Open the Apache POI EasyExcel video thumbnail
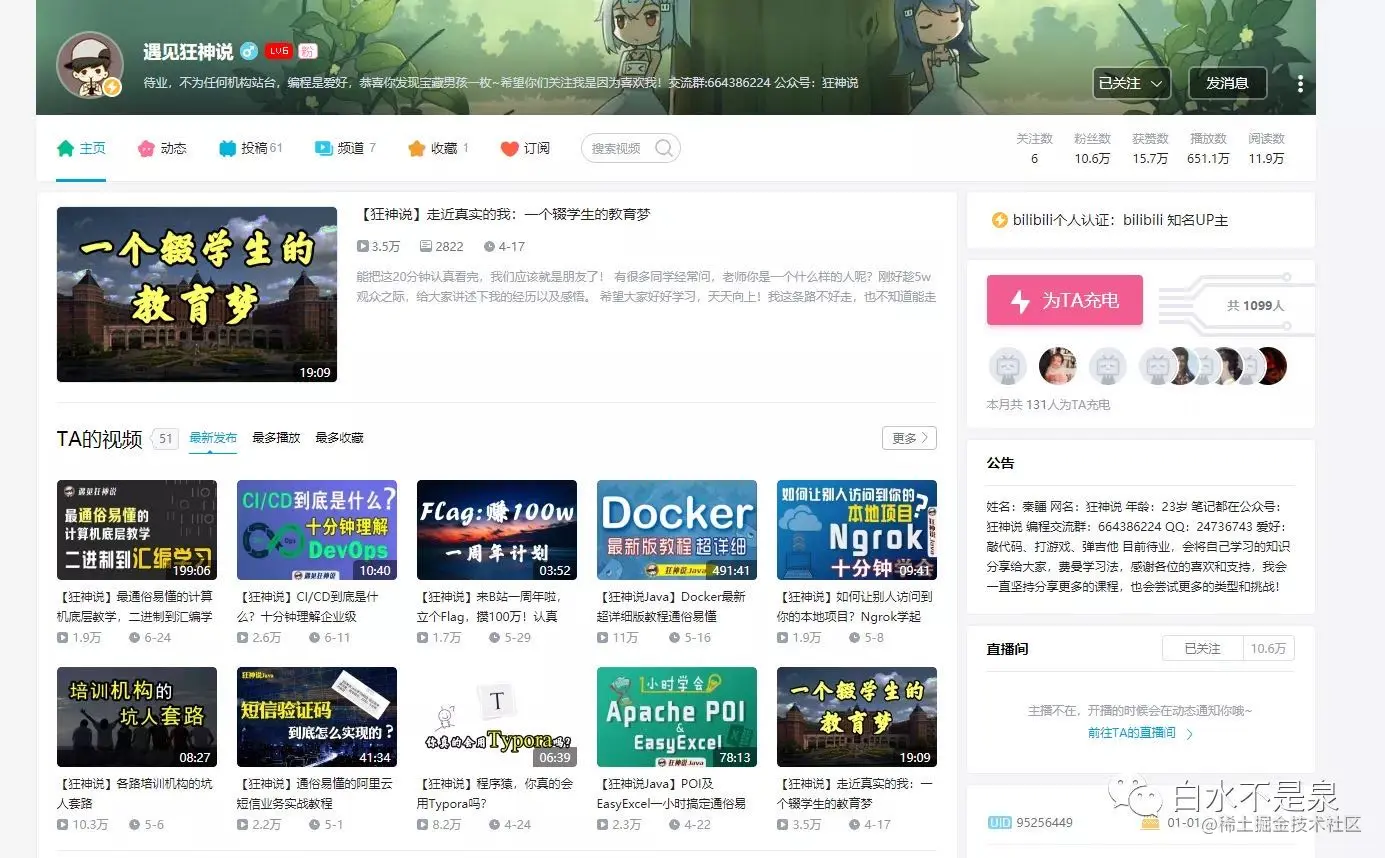This screenshot has height=858, width=1385. pos(677,717)
